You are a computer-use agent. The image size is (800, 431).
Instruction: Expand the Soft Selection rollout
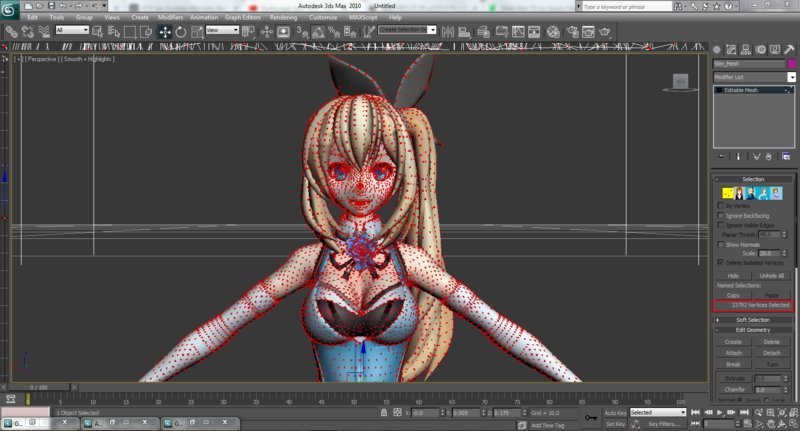[753, 320]
